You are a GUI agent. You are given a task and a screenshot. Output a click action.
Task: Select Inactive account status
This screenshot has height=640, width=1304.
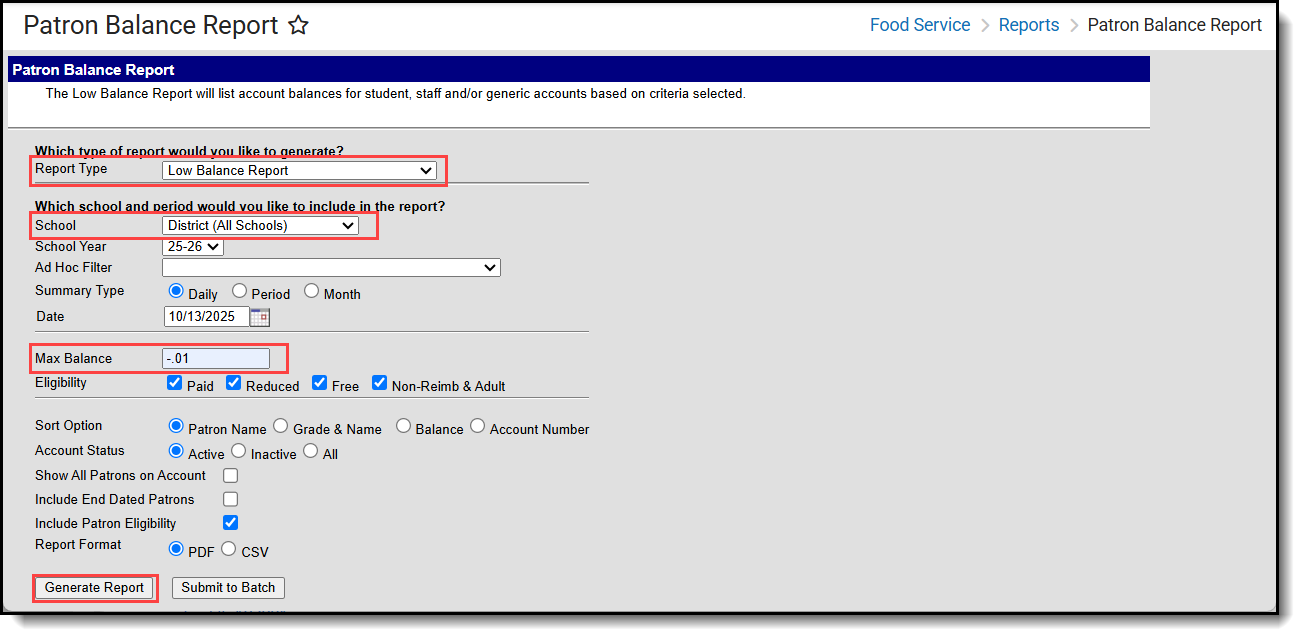[239, 451]
